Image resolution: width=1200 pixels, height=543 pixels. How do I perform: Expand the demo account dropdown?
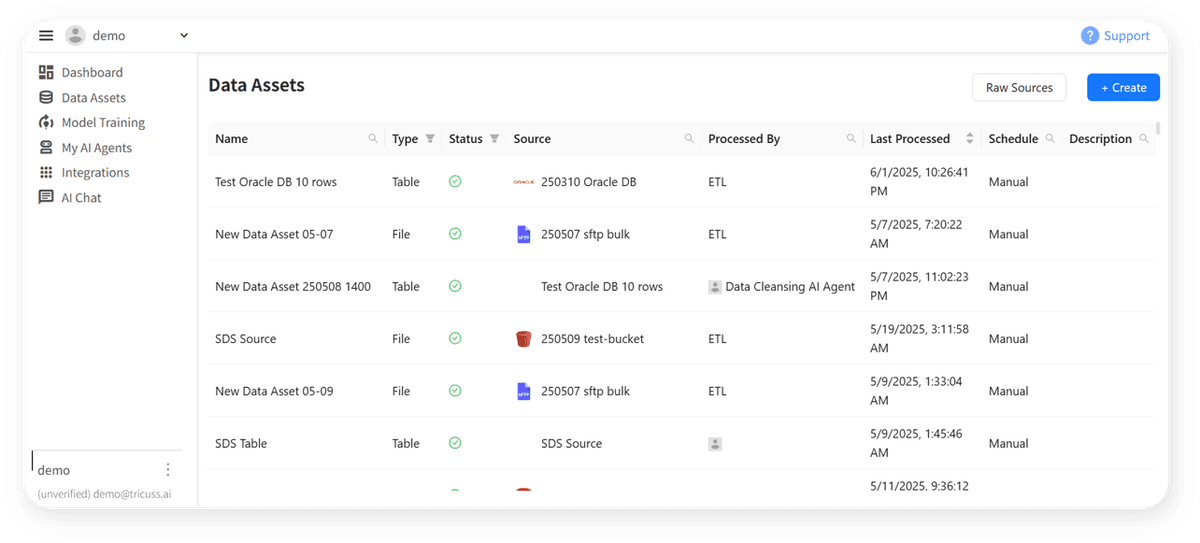[183, 36]
